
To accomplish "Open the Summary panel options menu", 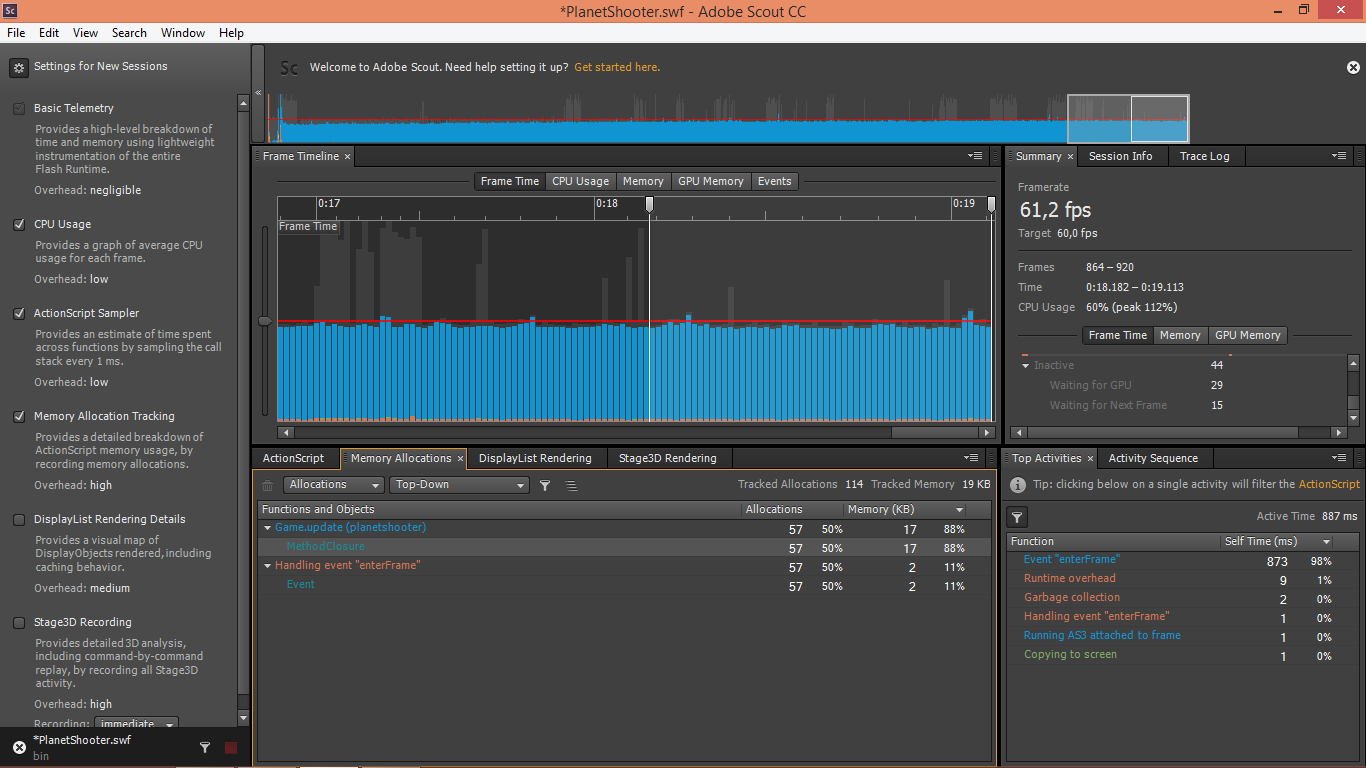I will (x=1339, y=156).
